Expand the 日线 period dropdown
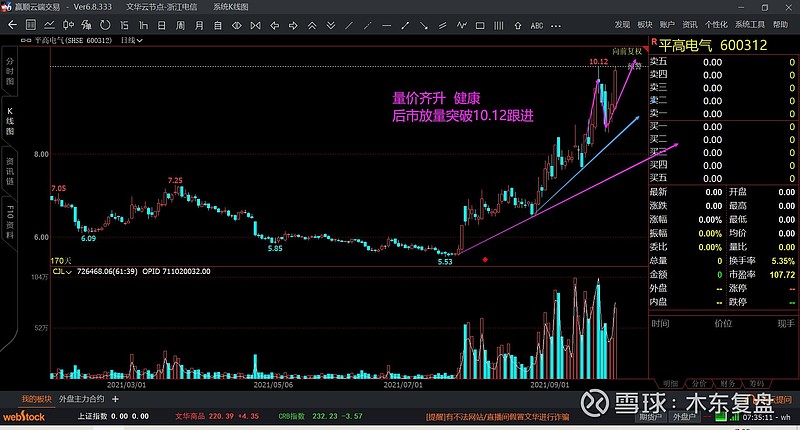 (x=132, y=40)
